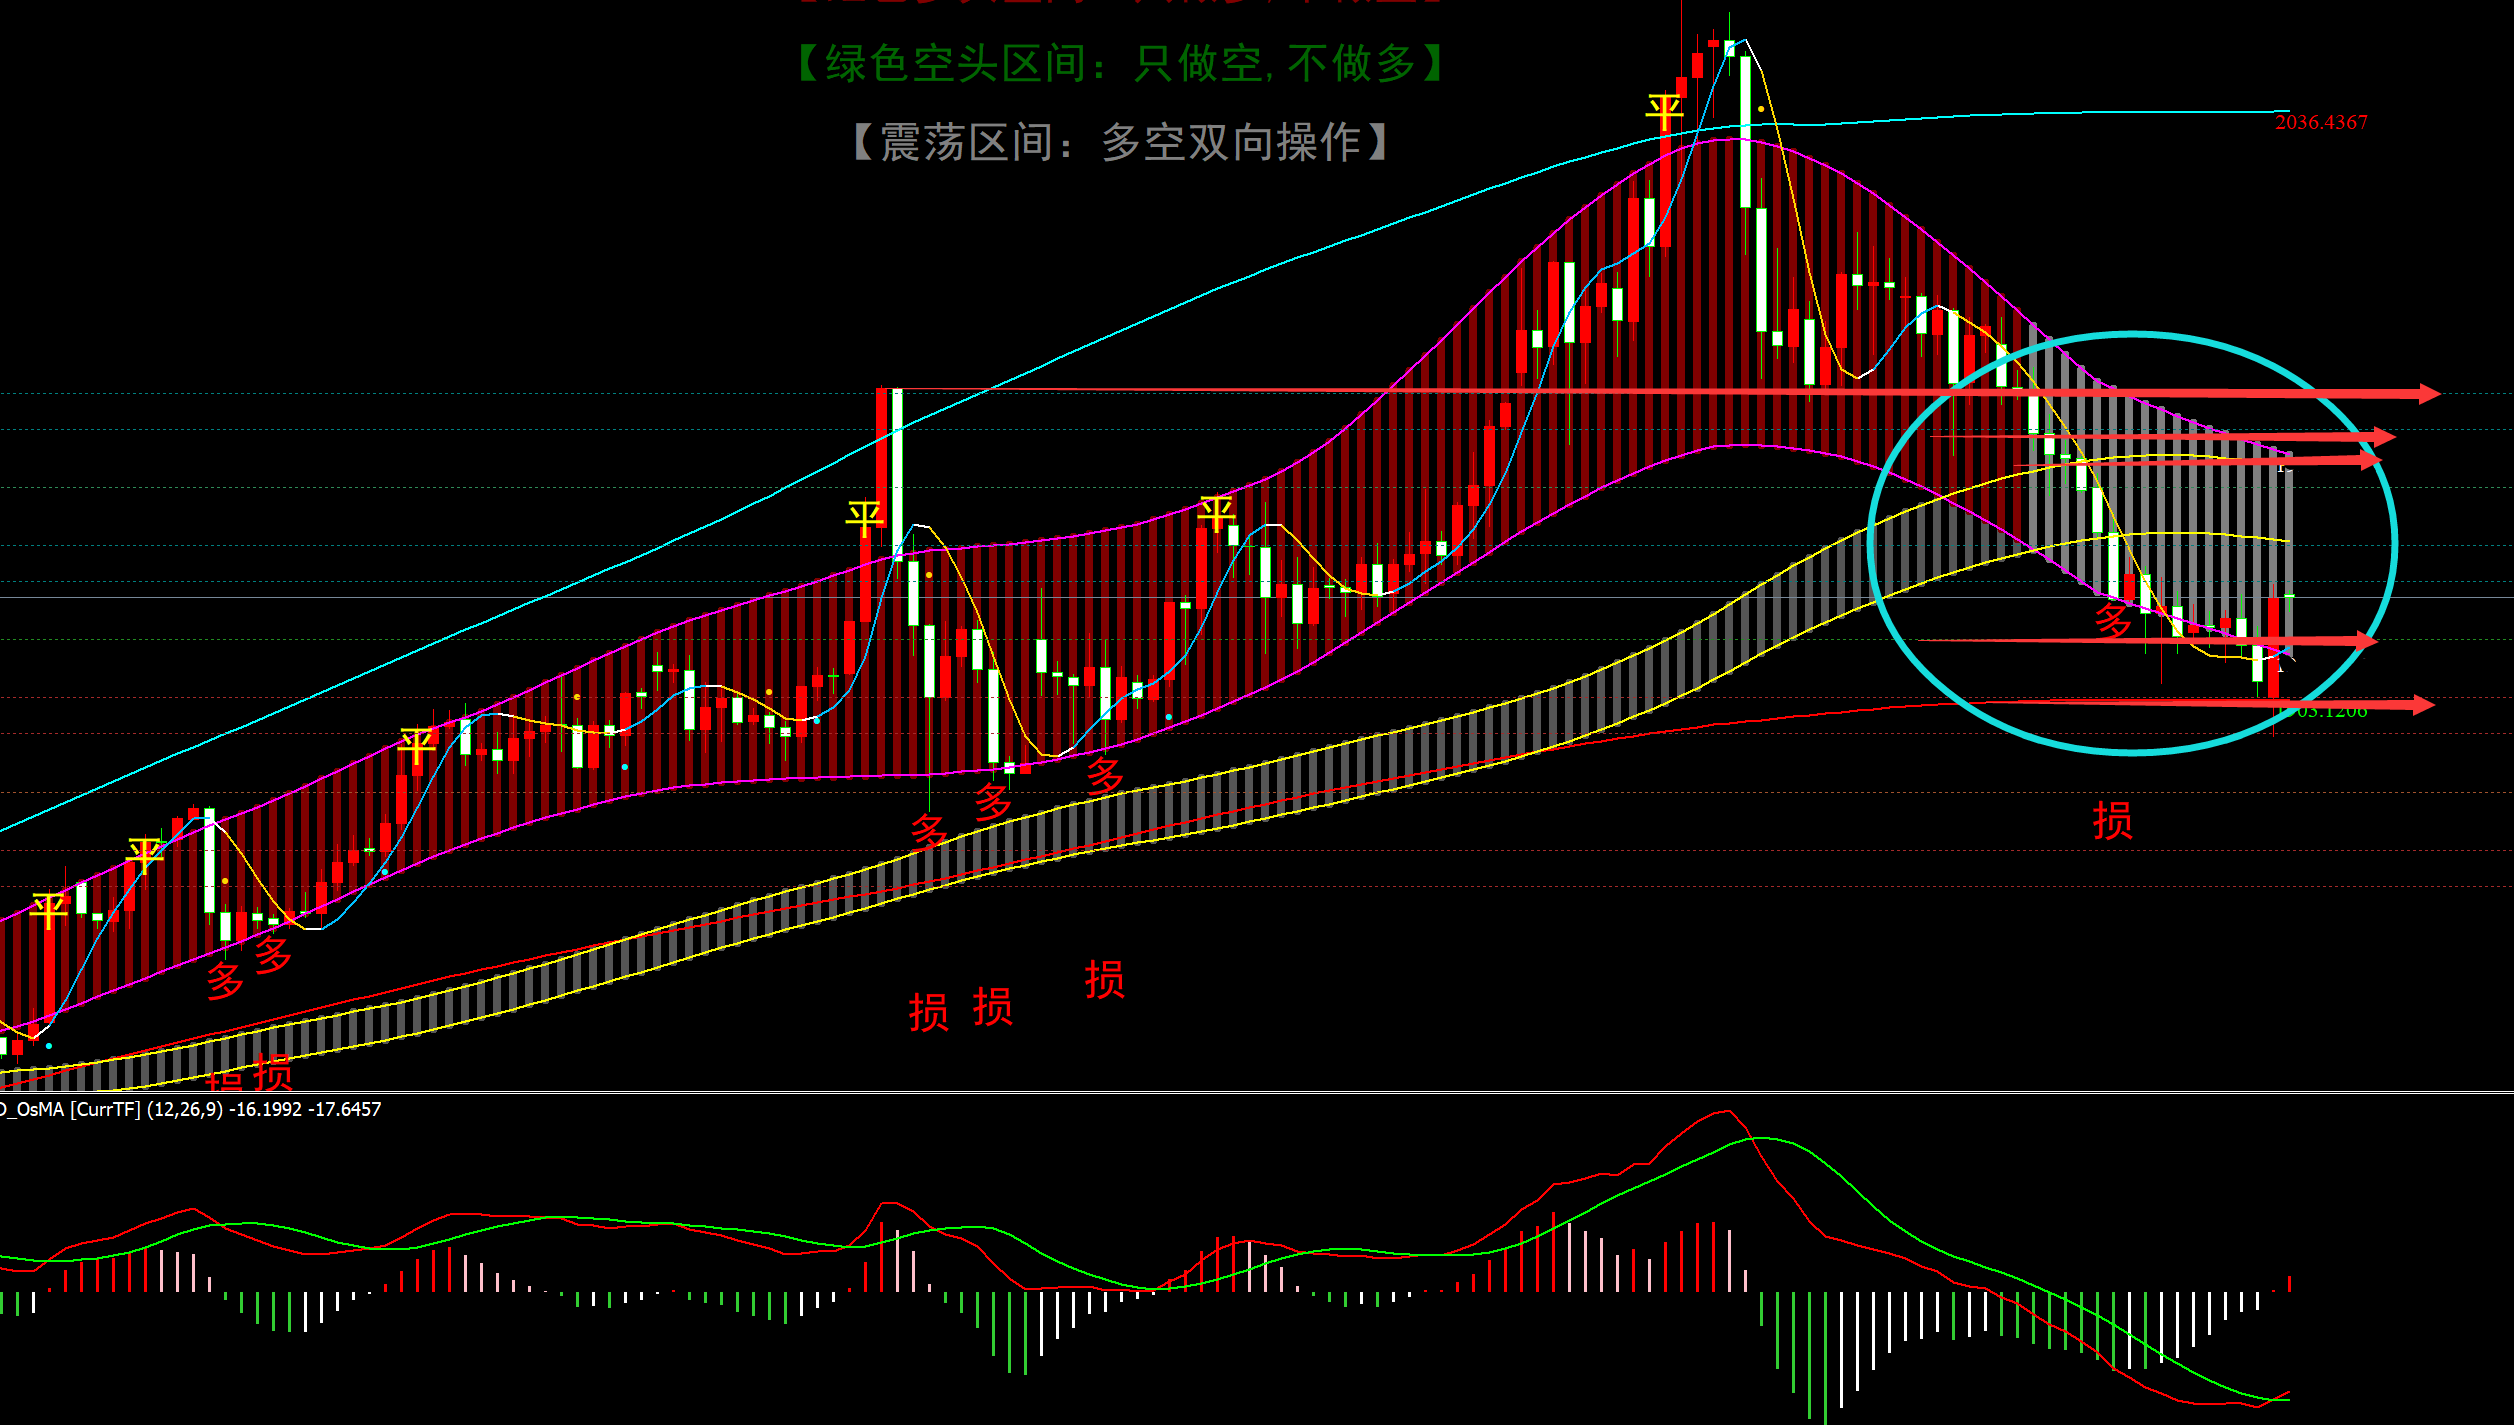2514x1425 pixels.
Task: Click the third 平 marker from the left
Action: (x=416, y=746)
